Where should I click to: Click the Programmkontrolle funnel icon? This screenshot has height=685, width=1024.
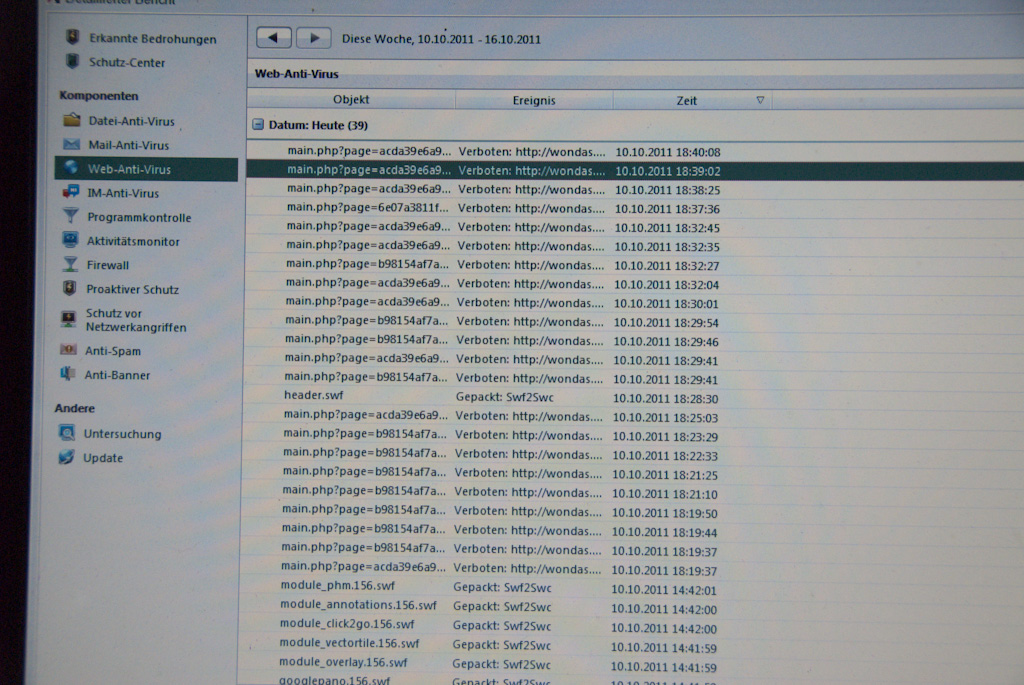pos(71,216)
